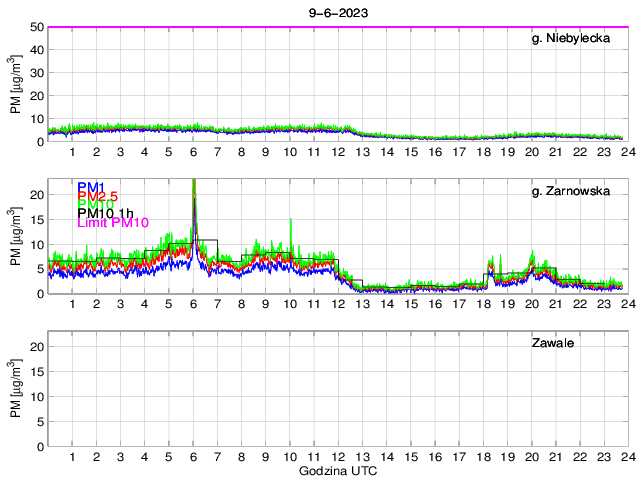The height and width of the screenshot is (480, 640).
Task: Click hour 12 tick below the Zawale chart
Action: pos(337,458)
